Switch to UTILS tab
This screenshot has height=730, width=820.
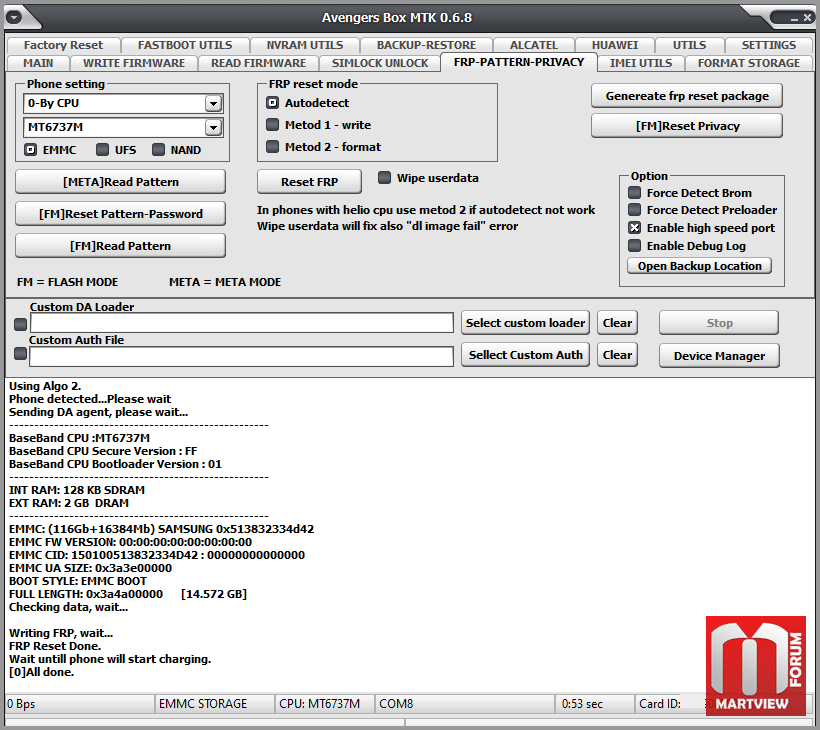689,45
